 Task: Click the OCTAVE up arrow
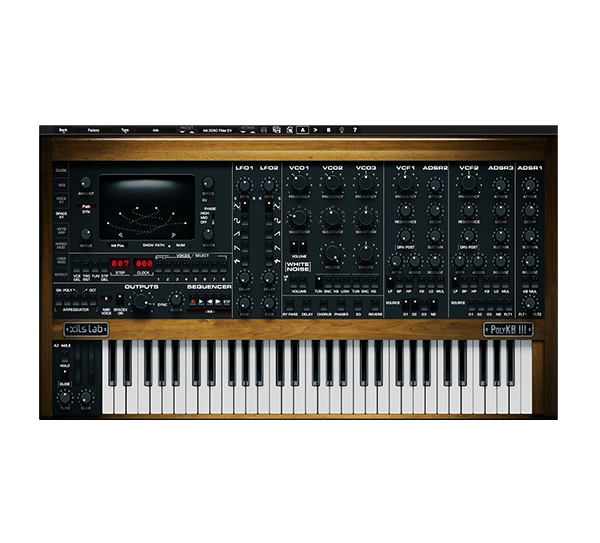252,132
